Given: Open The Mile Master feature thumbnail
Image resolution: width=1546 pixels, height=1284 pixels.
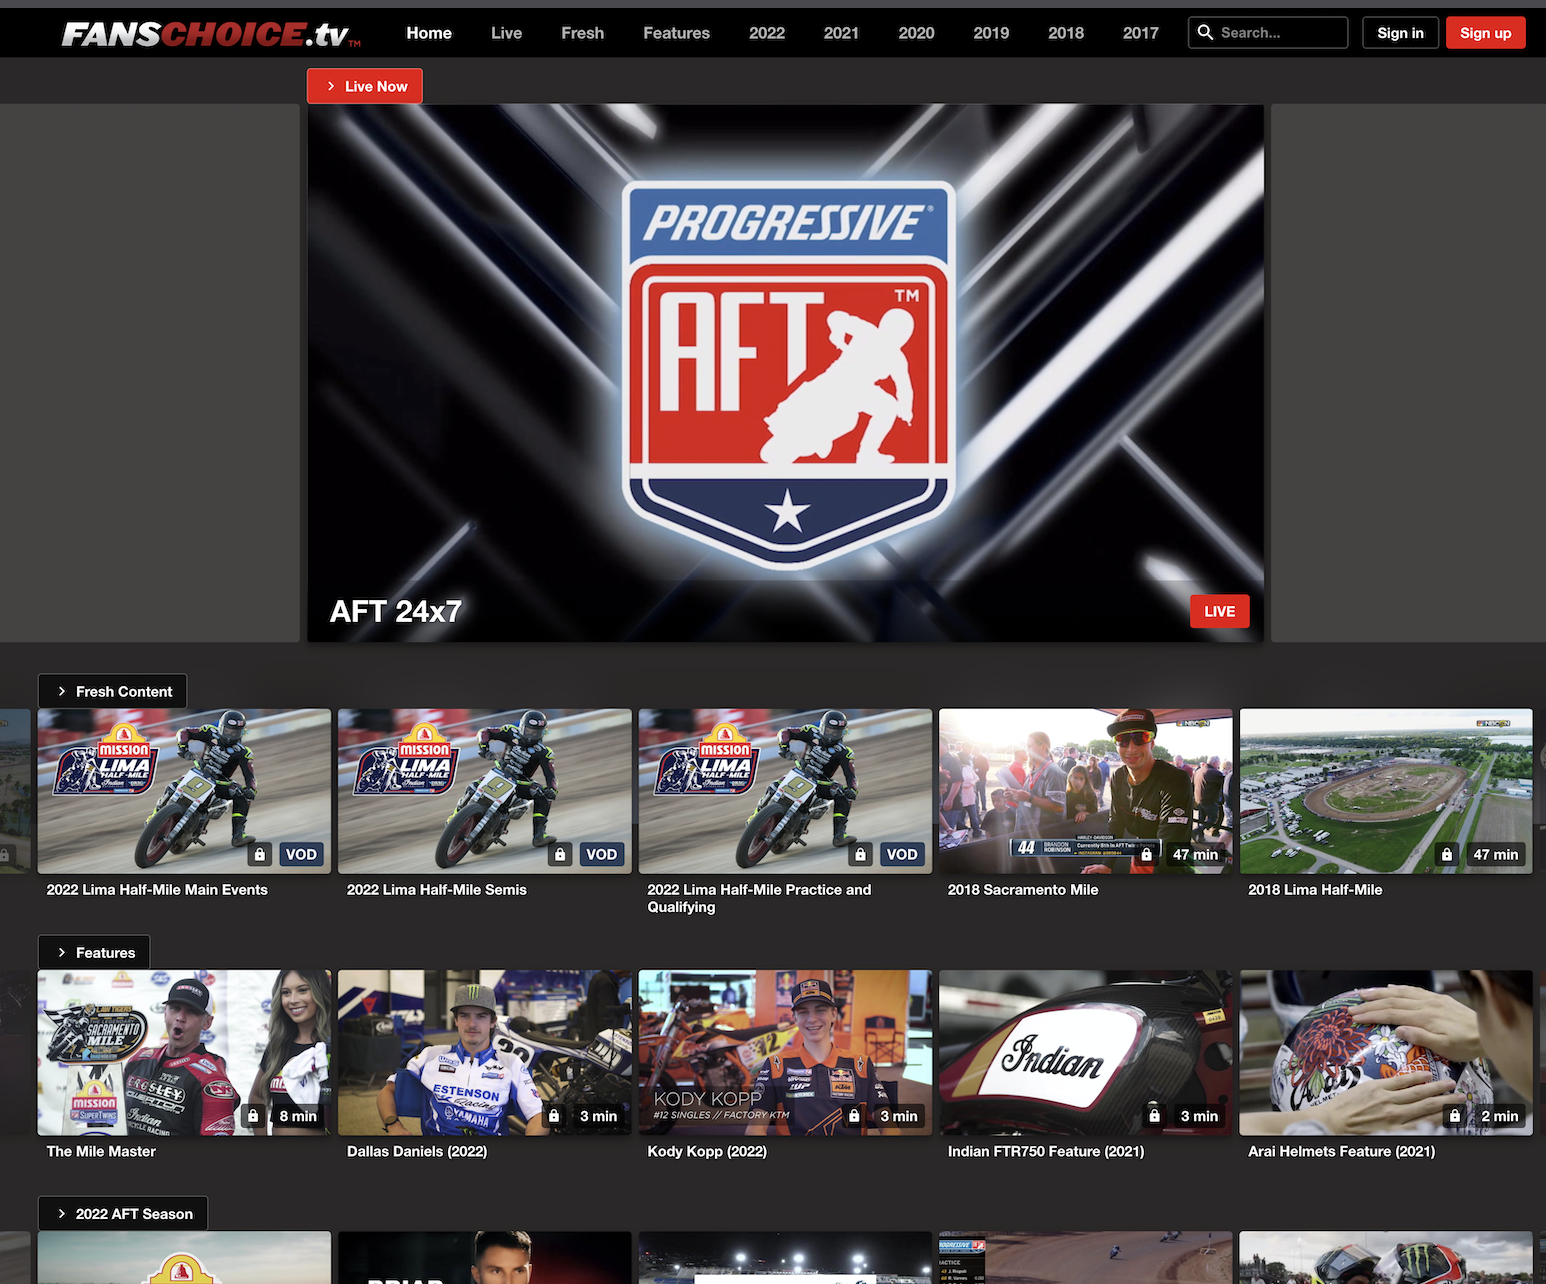Looking at the screenshot, I should click(x=184, y=1053).
